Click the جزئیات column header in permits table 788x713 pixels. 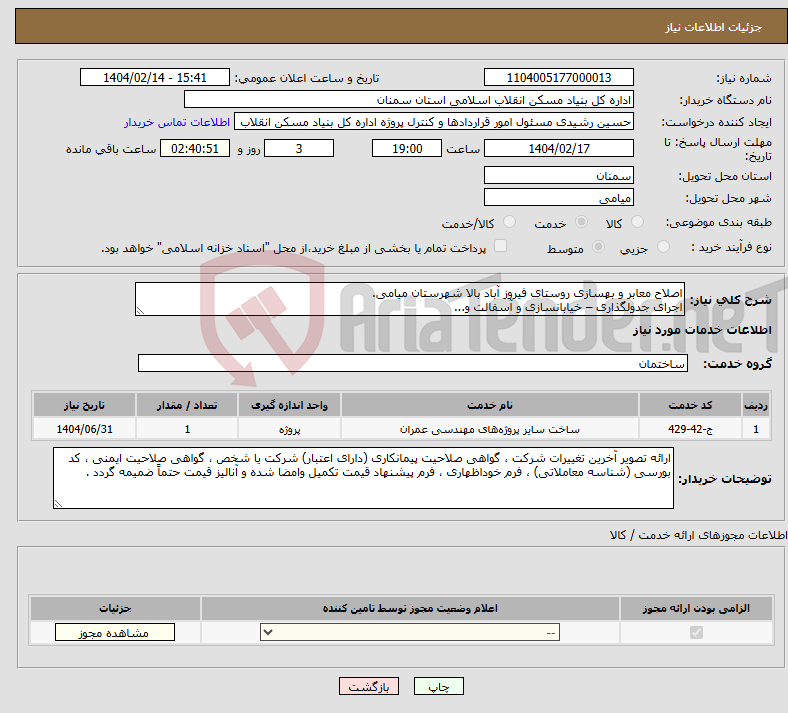[x=115, y=608]
